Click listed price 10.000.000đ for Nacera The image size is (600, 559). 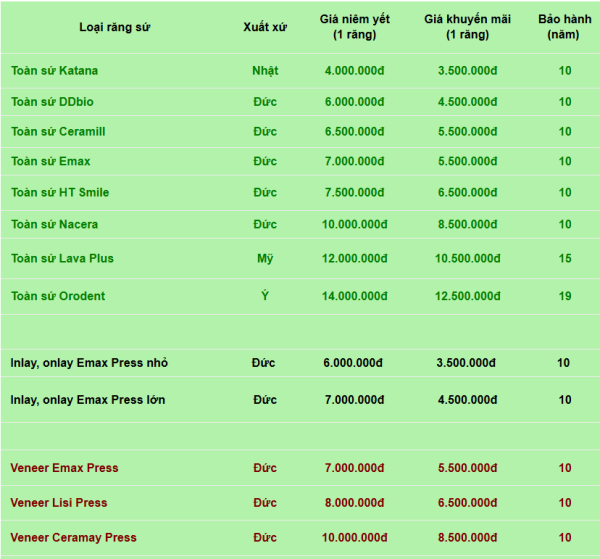click(x=354, y=224)
